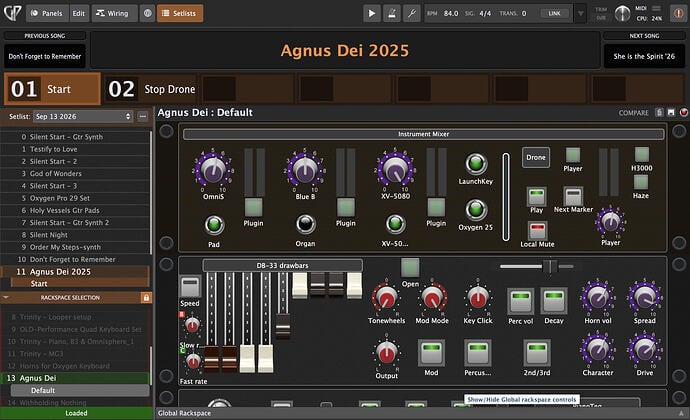690x420 pixels.
Task: Click the COMPARE button
Action: coord(633,113)
